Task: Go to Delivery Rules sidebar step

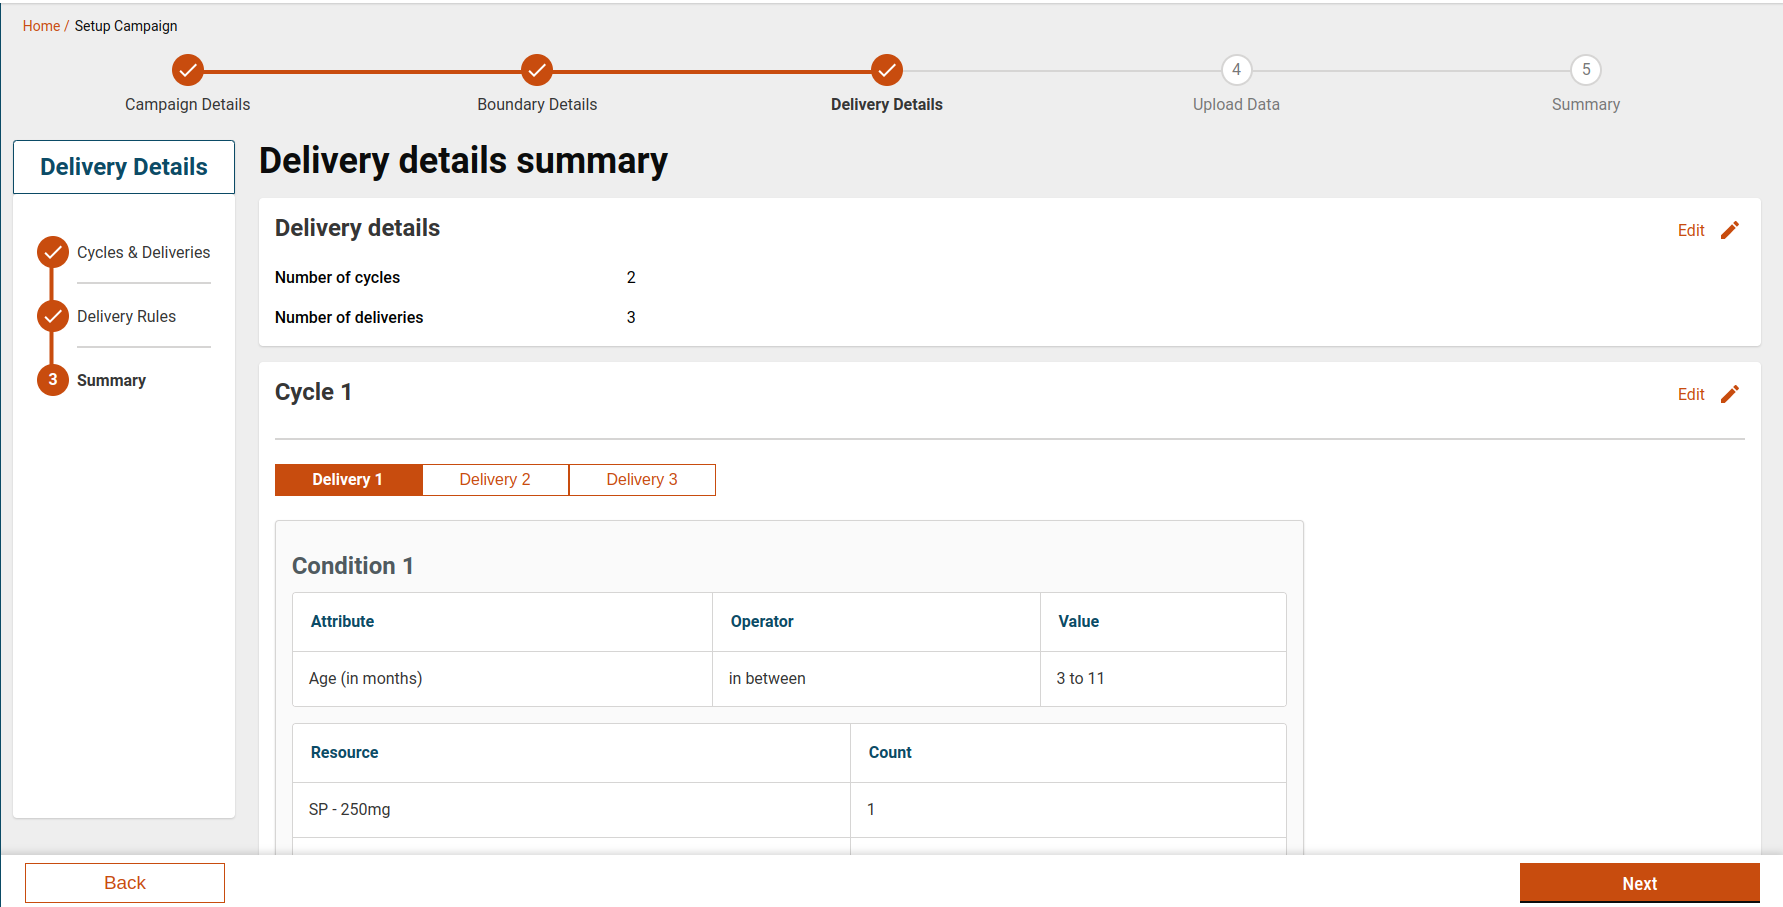Action: pyautogui.click(x=126, y=316)
